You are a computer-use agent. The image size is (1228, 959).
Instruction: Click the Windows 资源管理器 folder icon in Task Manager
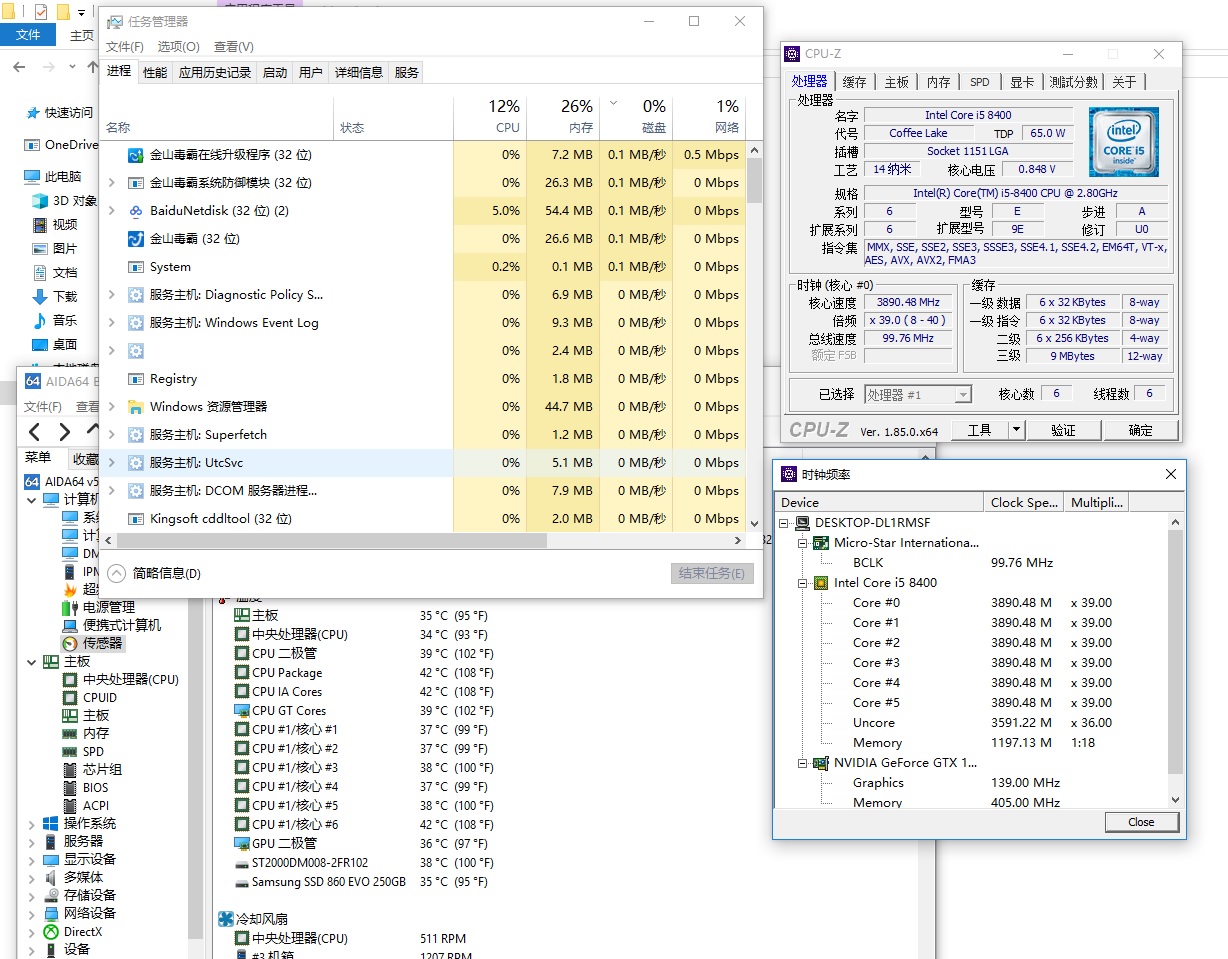(137, 407)
